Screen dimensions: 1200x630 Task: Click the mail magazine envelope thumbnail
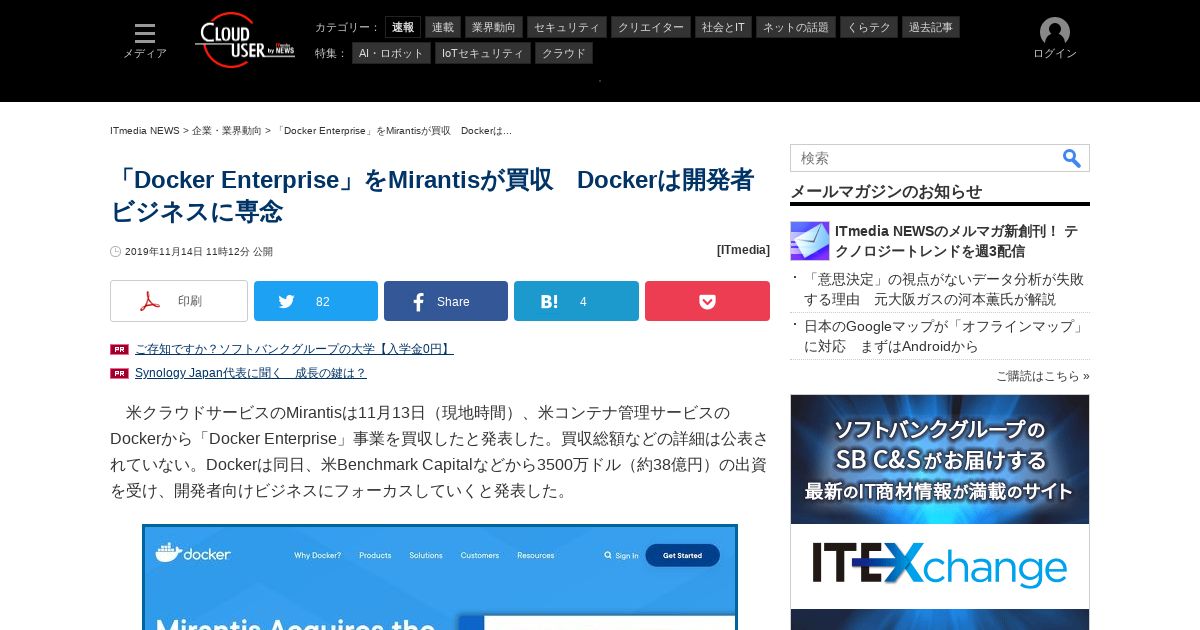click(x=810, y=241)
